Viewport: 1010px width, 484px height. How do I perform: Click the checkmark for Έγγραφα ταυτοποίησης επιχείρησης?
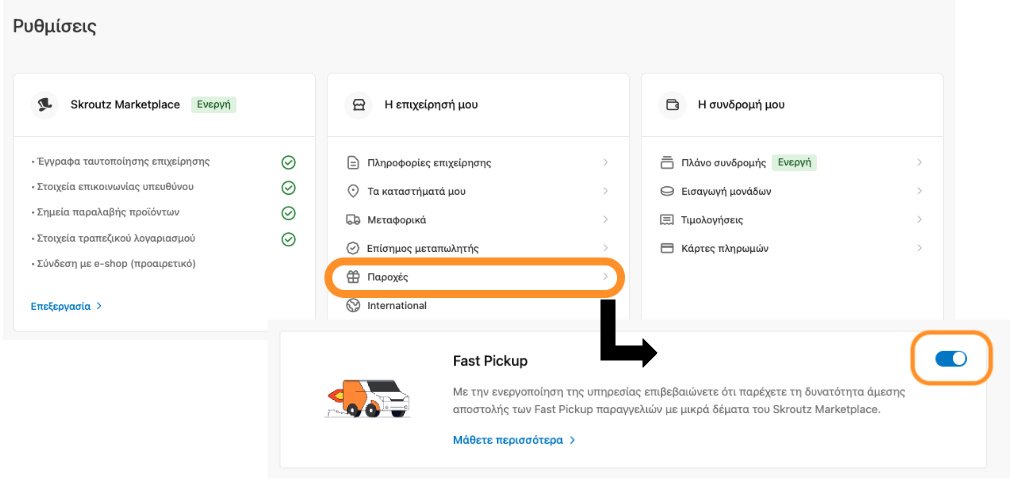pyautogui.click(x=289, y=162)
